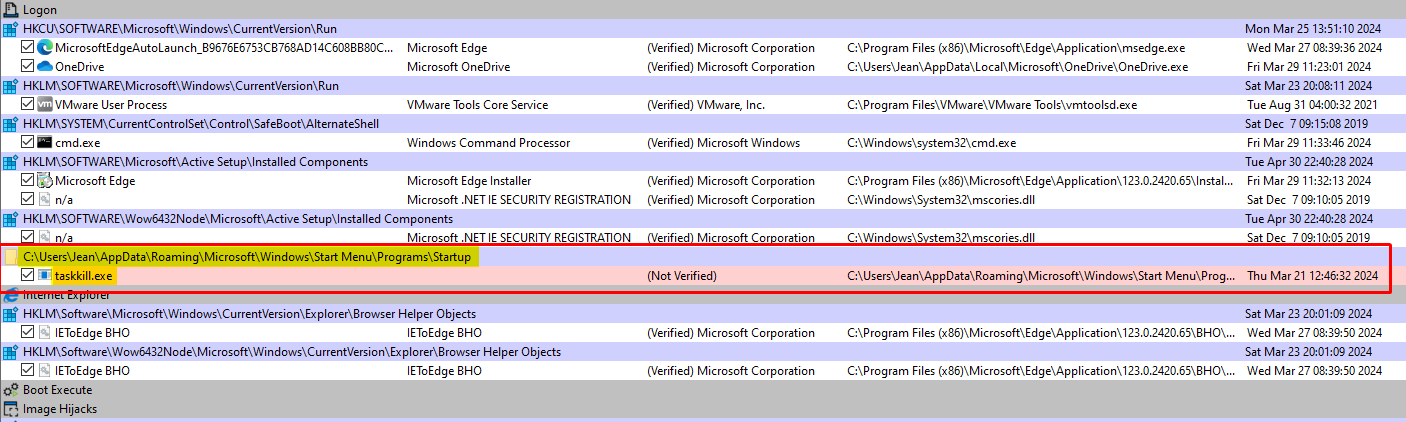Click the cmd.exe console icon
This screenshot has width=1406, height=422.
[x=45, y=142]
